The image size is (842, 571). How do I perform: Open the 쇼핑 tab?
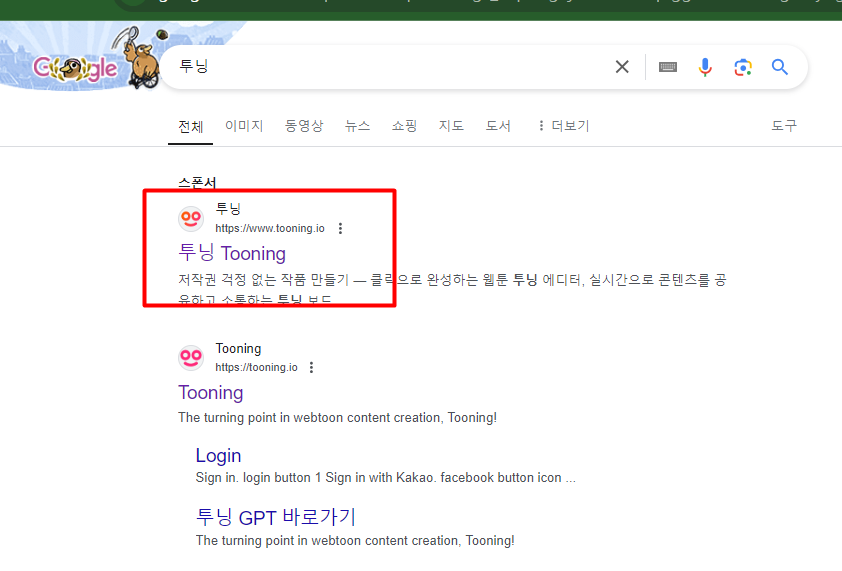click(x=404, y=126)
